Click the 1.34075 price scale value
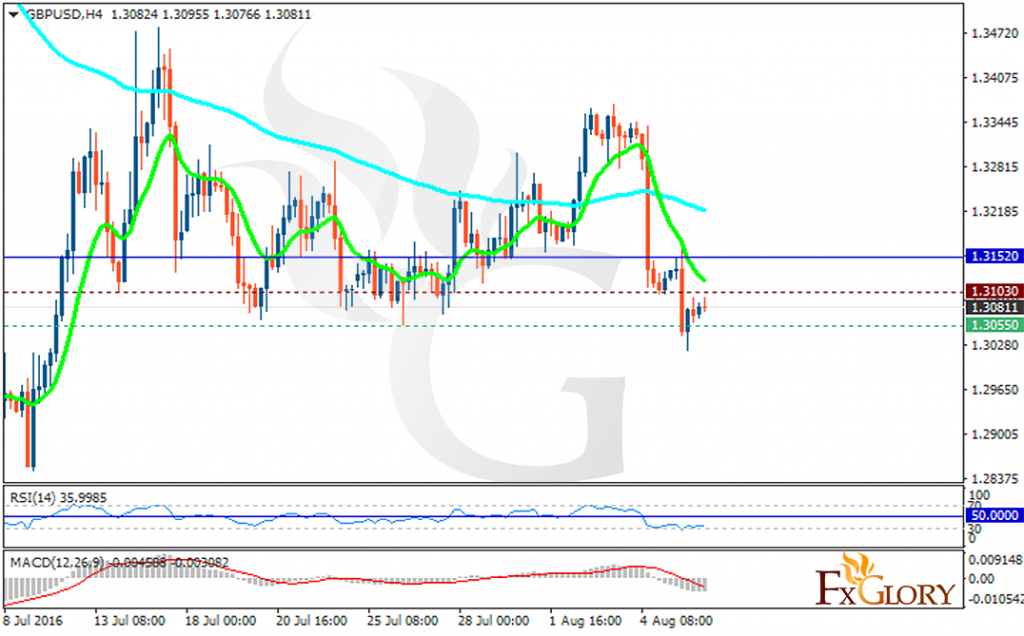The width and height of the screenshot is (1024, 636). pyautogui.click(x=995, y=78)
